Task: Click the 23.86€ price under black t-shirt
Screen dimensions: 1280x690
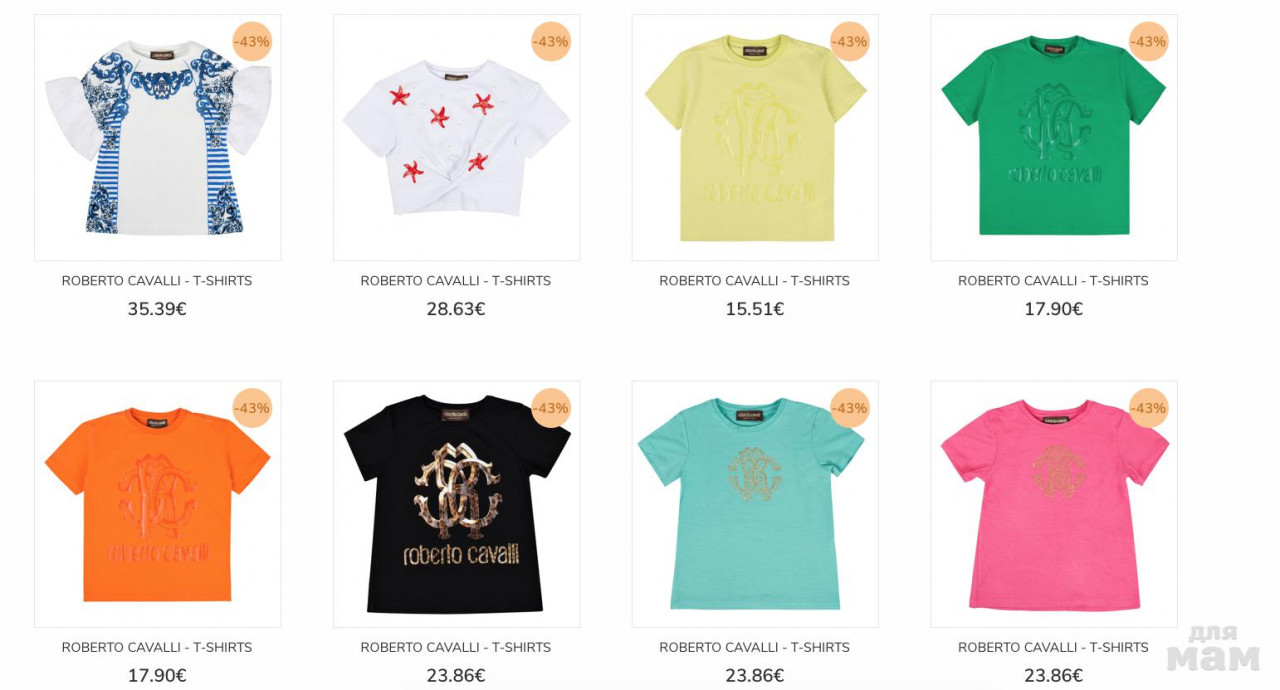Action: (x=456, y=675)
